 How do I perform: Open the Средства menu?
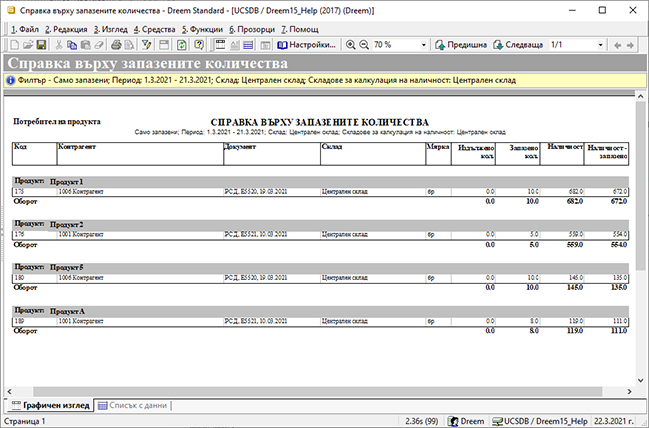pyautogui.click(x=154, y=29)
